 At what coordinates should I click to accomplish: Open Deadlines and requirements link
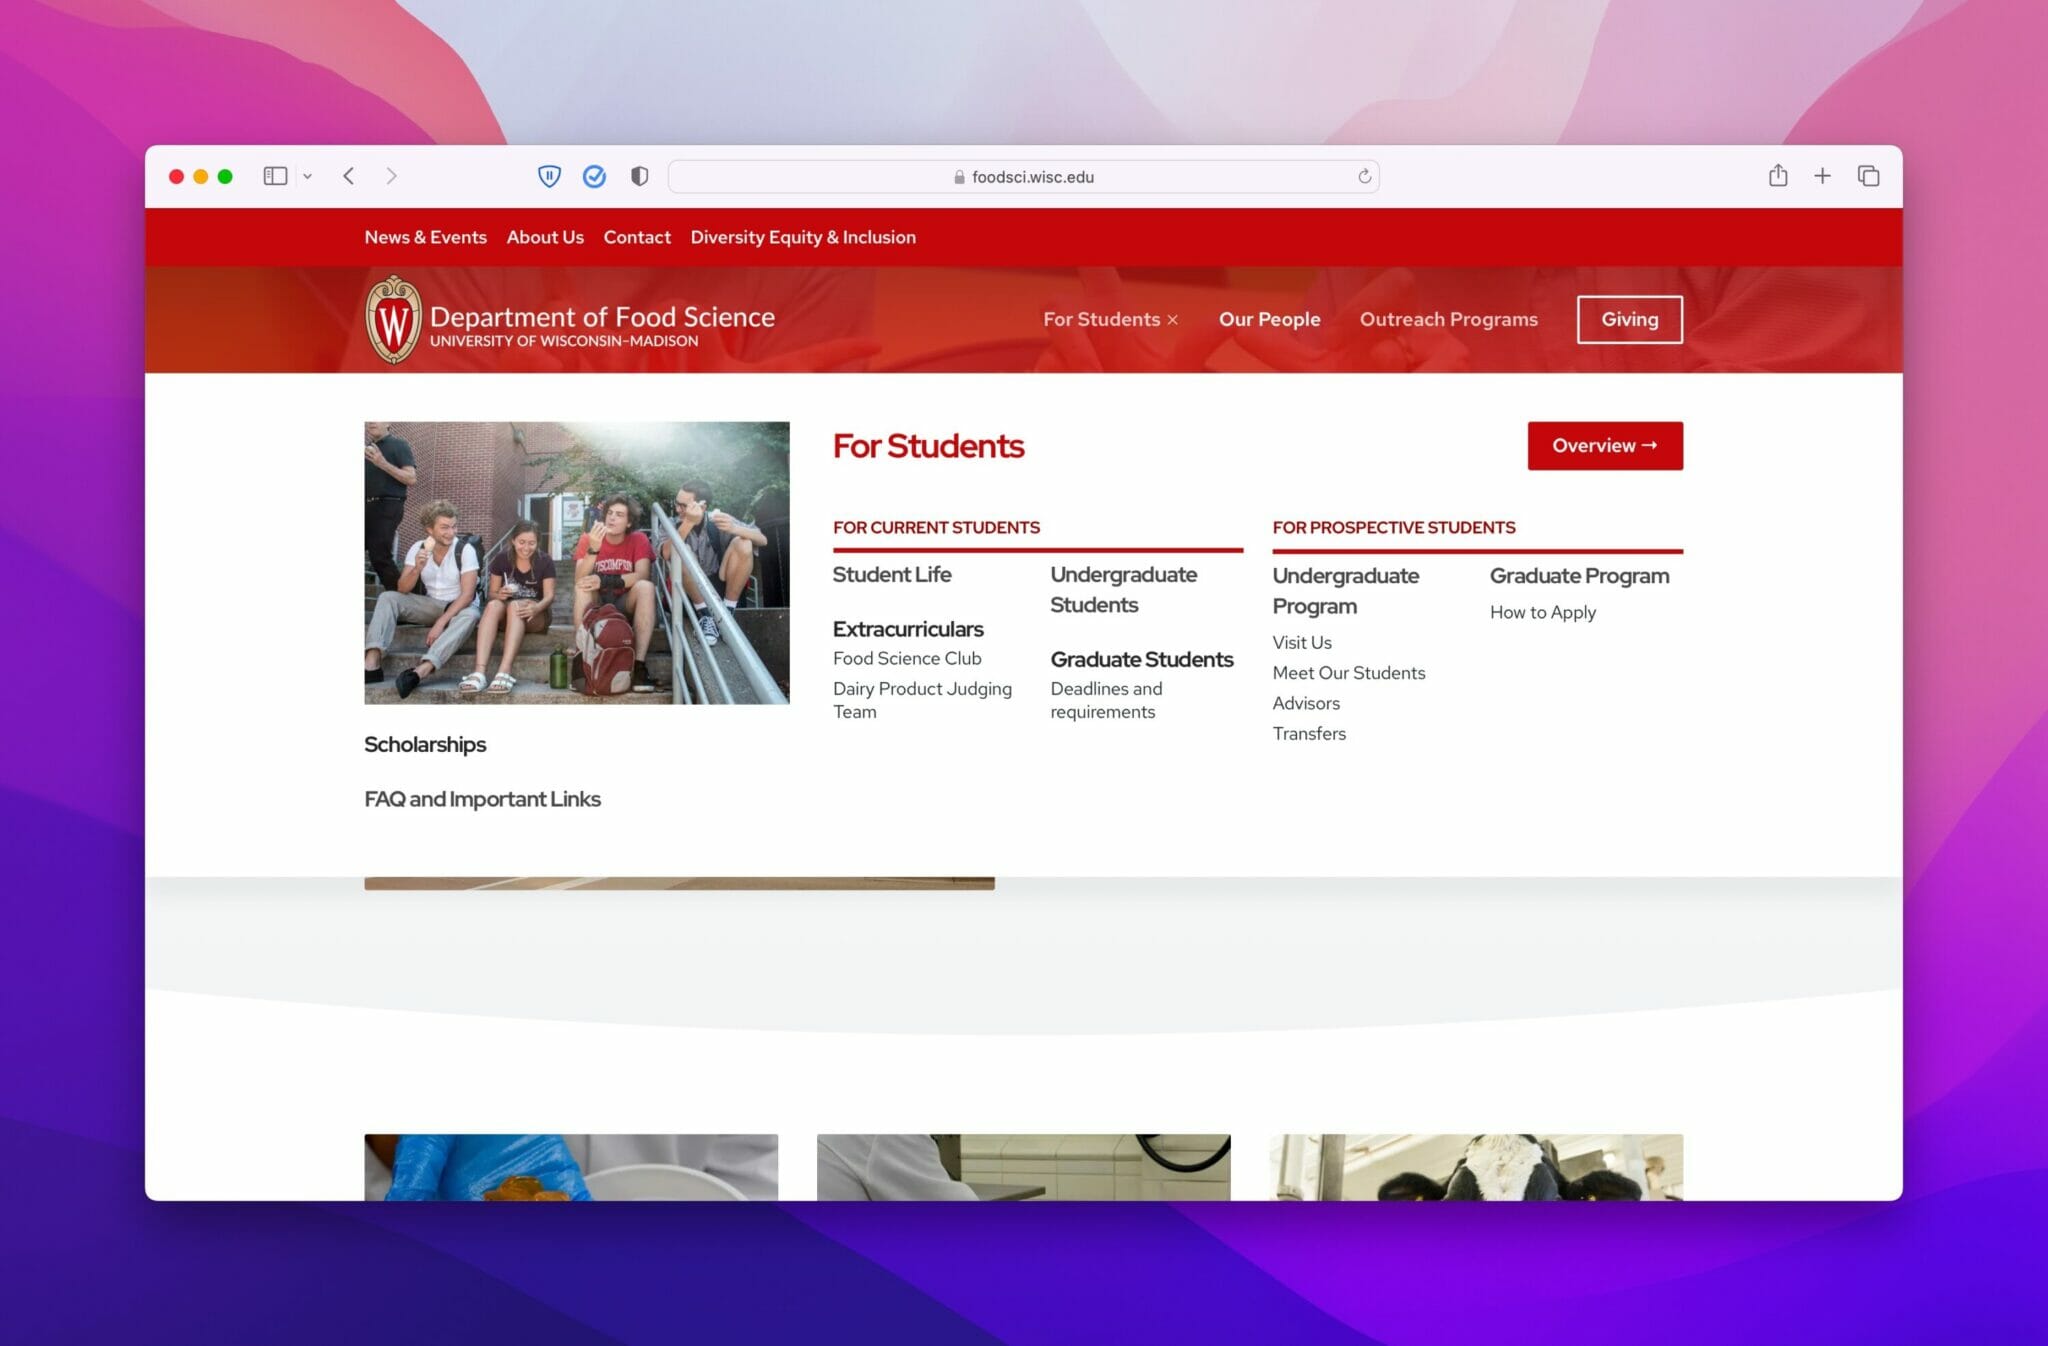(x=1106, y=700)
